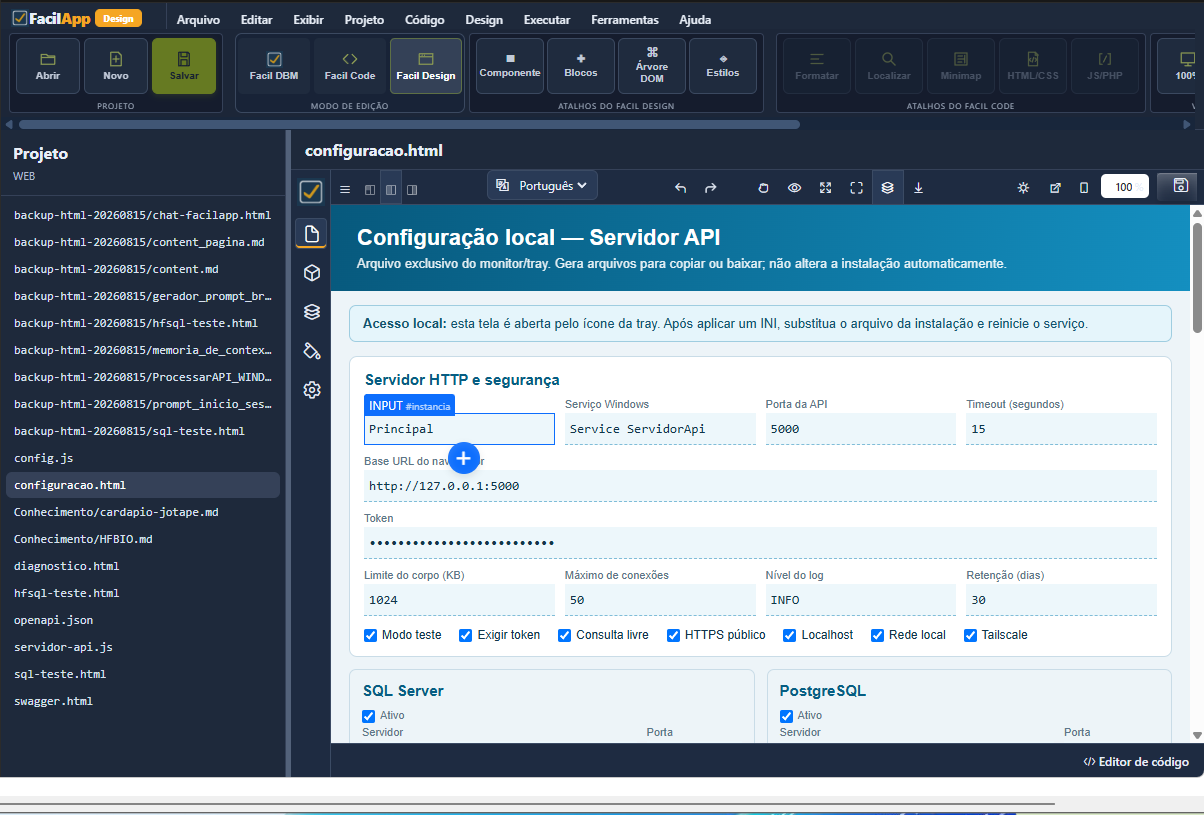Open the Projeto menu
The height and width of the screenshot is (815, 1204).
(x=364, y=20)
